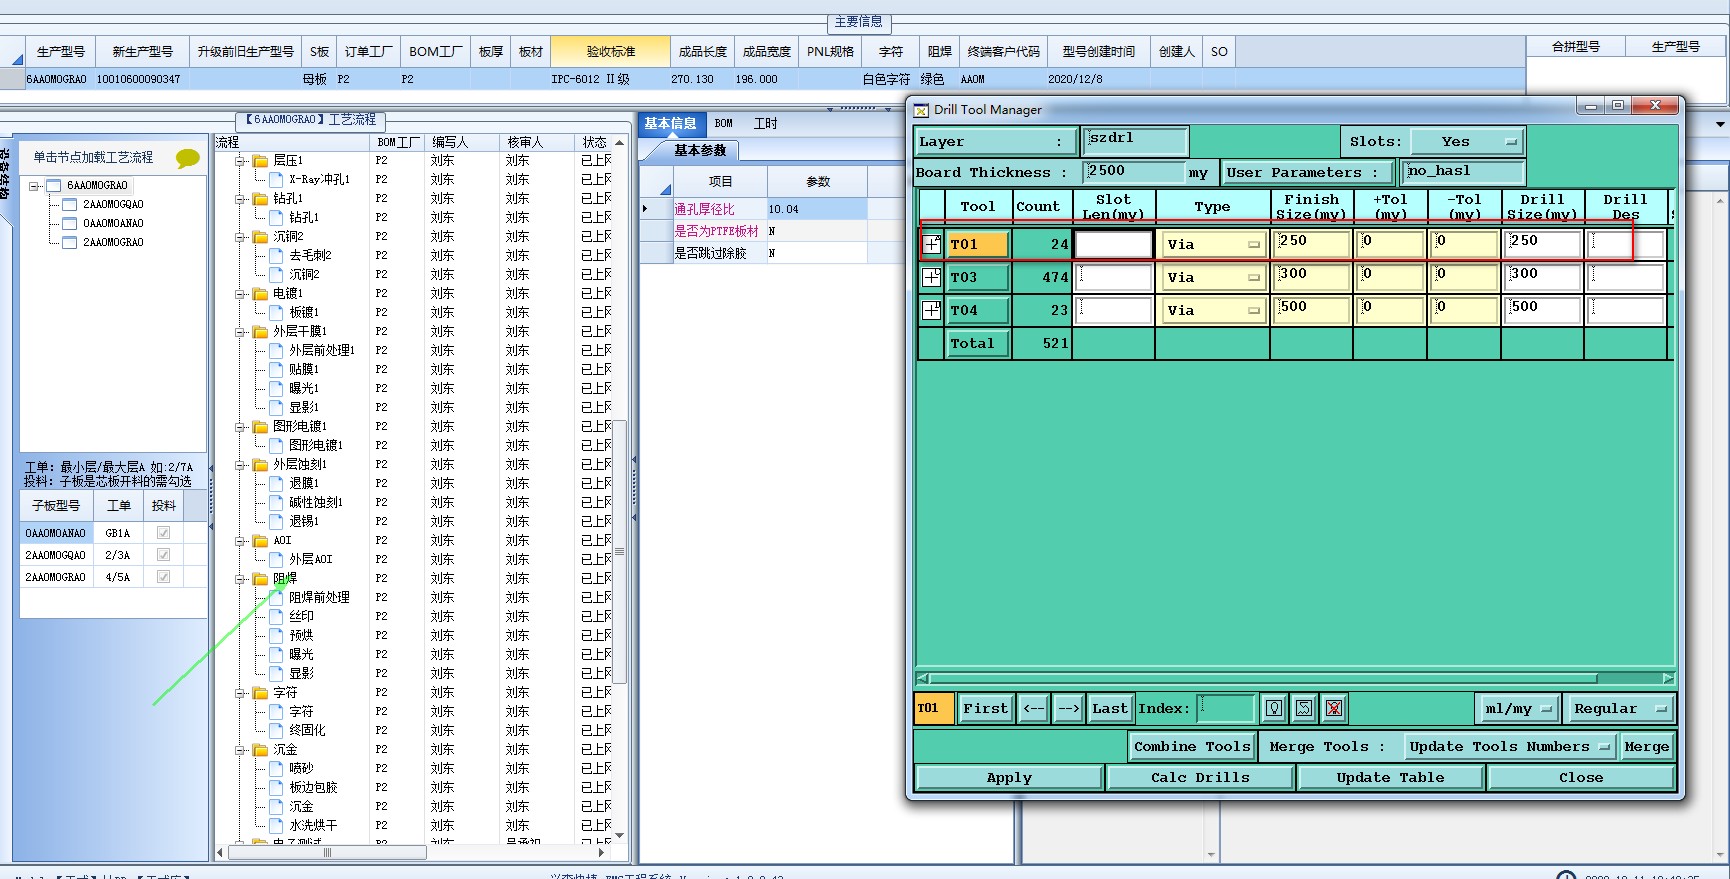Viewport: 1730px width, 879px height.
Task: Click the window icon of root 6AAOMOGRAO
Action: (54, 186)
